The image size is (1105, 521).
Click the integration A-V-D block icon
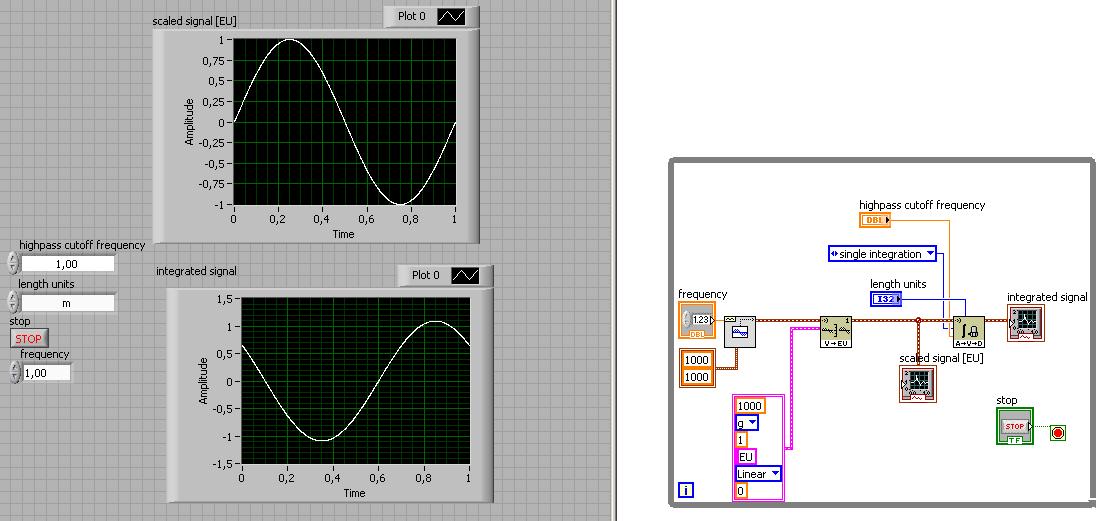pyautogui.click(x=968, y=331)
